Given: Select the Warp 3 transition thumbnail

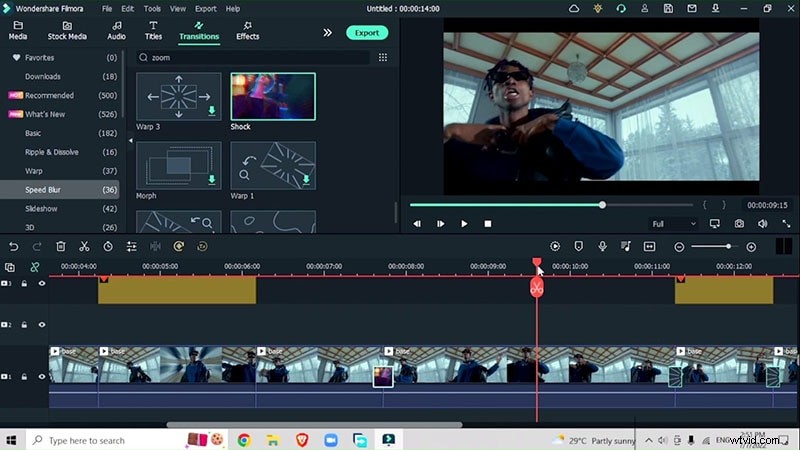Looking at the screenshot, I should coord(179,96).
